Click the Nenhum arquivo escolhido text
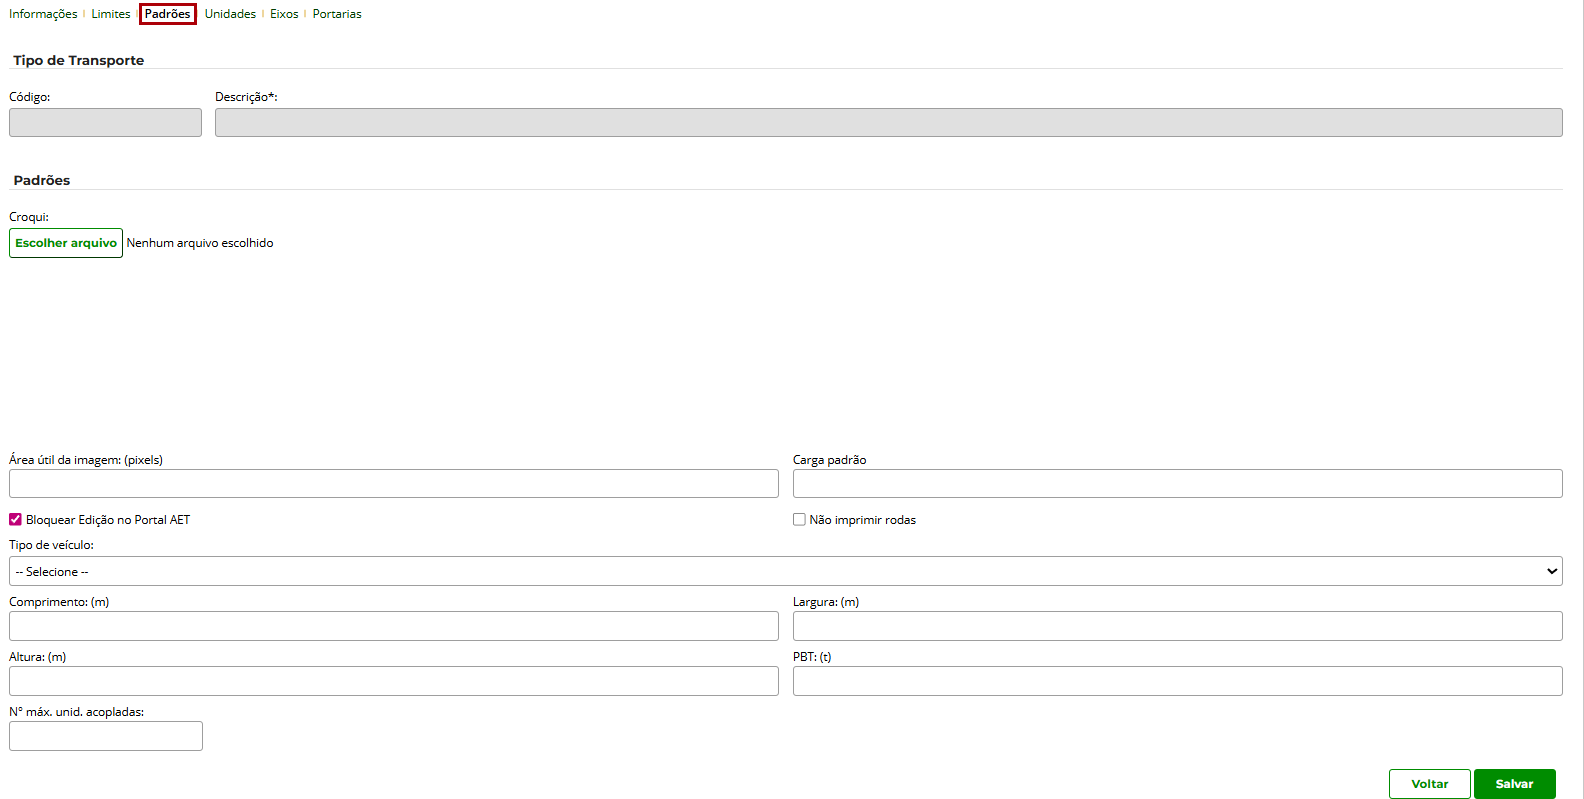1584x799 pixels. pos(200,243)
